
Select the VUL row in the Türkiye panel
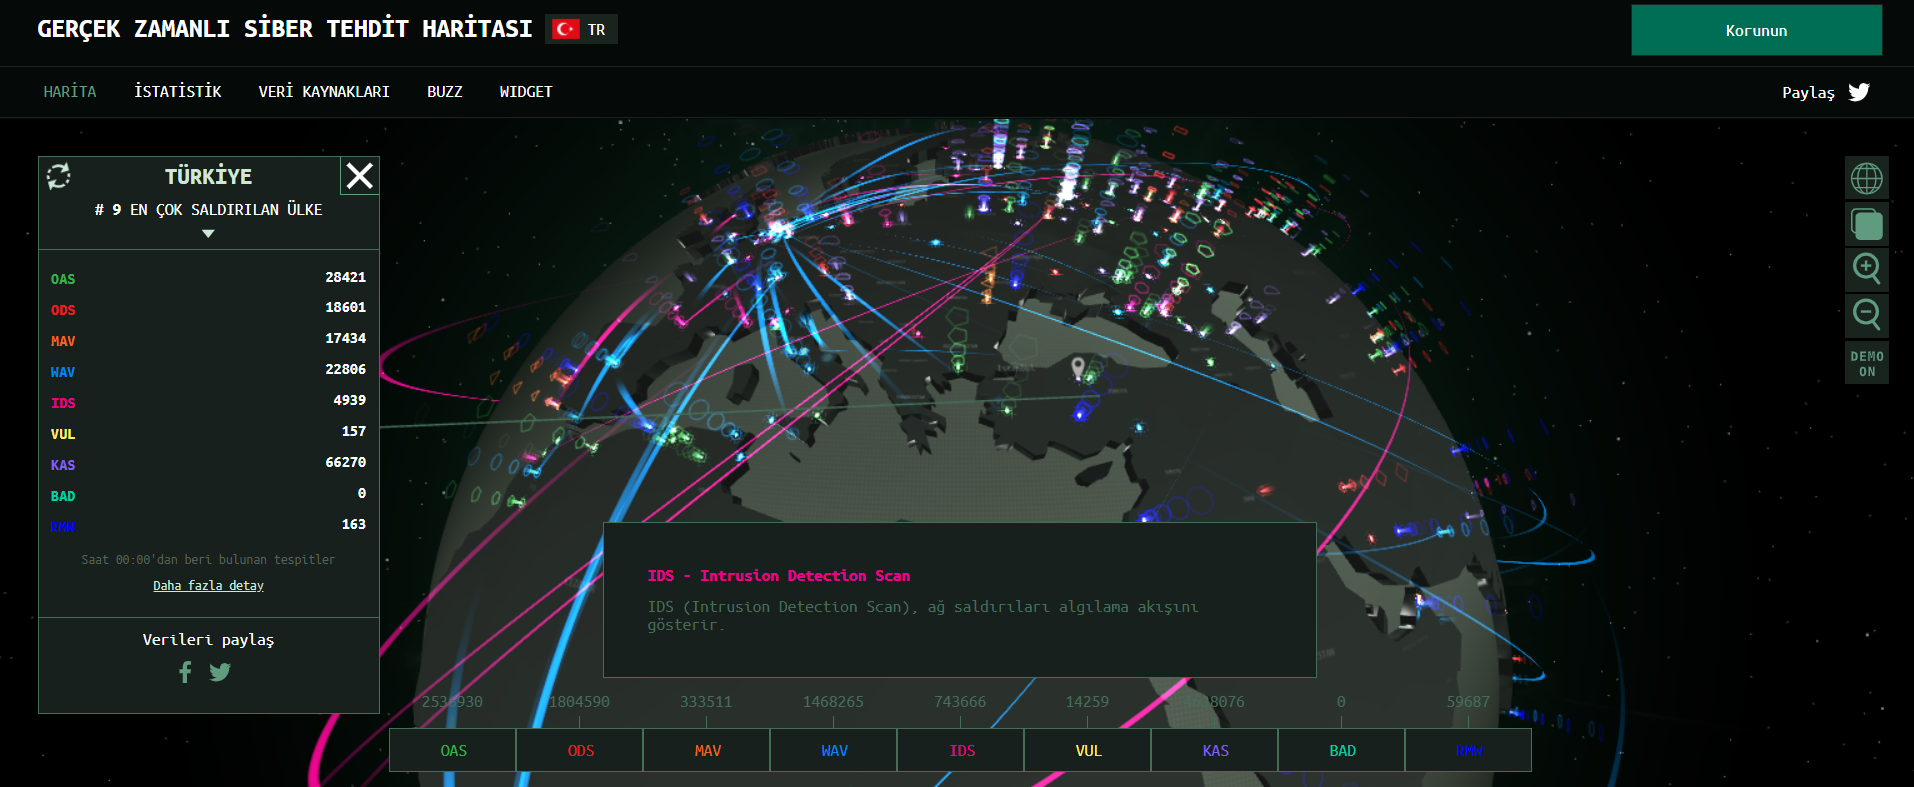pos(208,433)
